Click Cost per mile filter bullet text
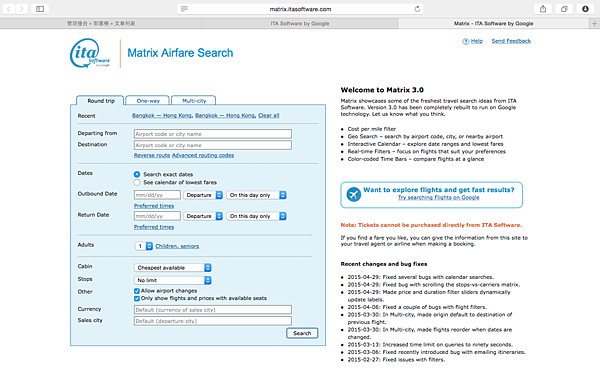 (x=372, y=129)
